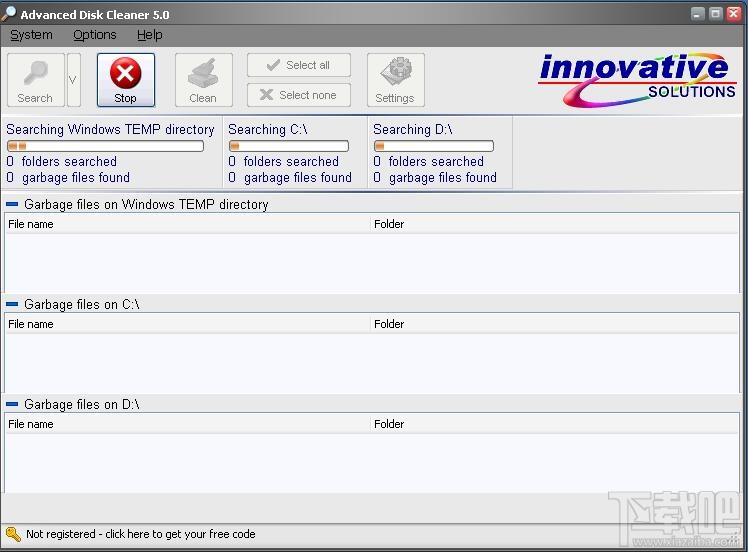
Task: Click the Windows TEMP directory progress bar
Action: click(105, 146)
